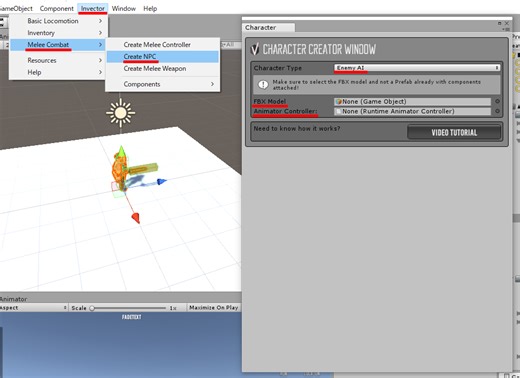This screenshot has height=378, width=520.
Task: Expand the Inventory submenu
Action: [57, 33]
